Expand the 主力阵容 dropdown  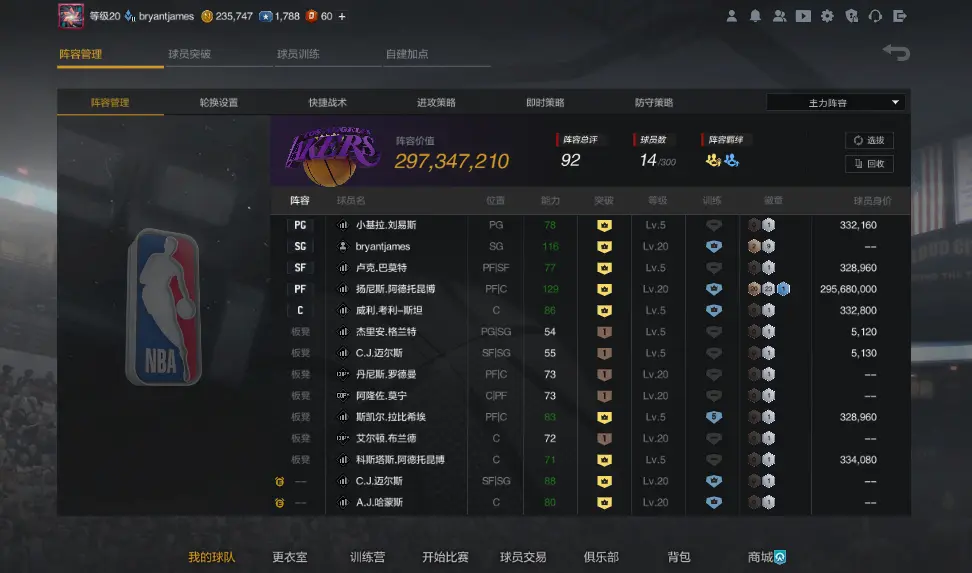point(836,102)
